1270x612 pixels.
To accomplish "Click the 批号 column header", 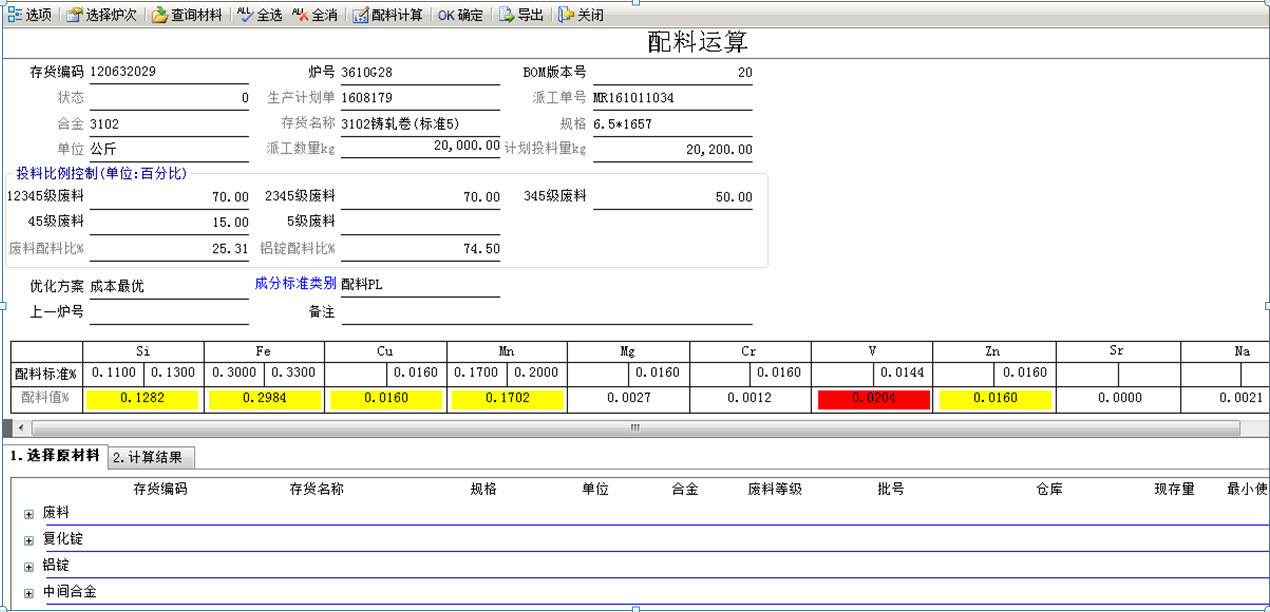I will click(890, 489).
